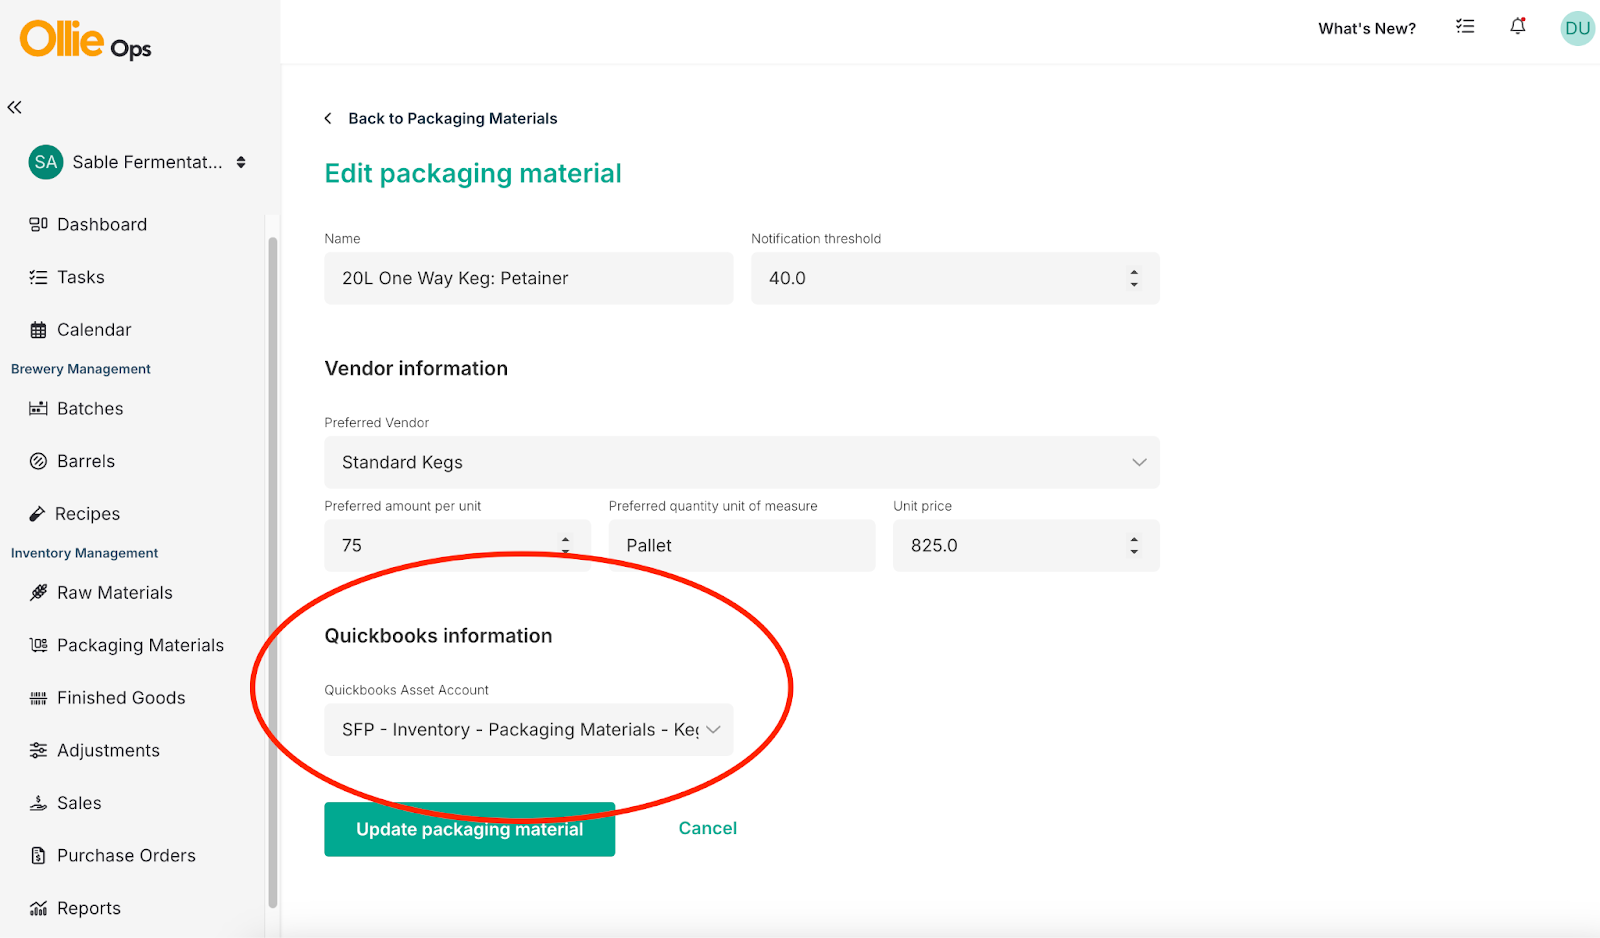Collapse the sidebar with double-chevron icon
The height and width of the screenshot is (938, 1600).
pos(15,107)
